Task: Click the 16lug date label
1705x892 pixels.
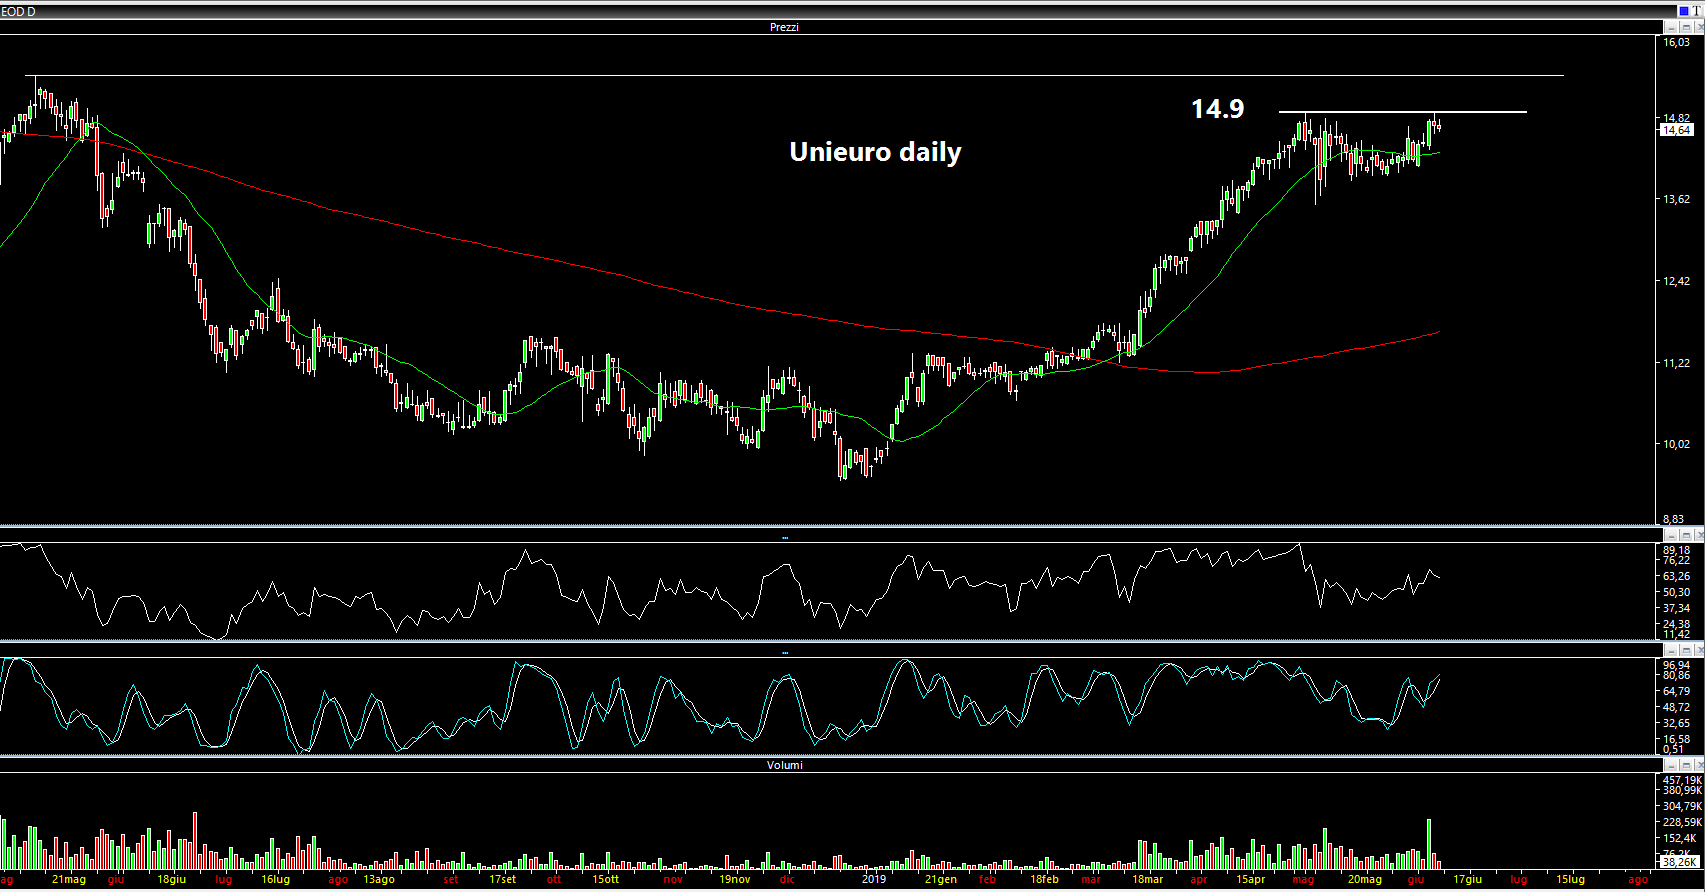Action: pos(276,880)
